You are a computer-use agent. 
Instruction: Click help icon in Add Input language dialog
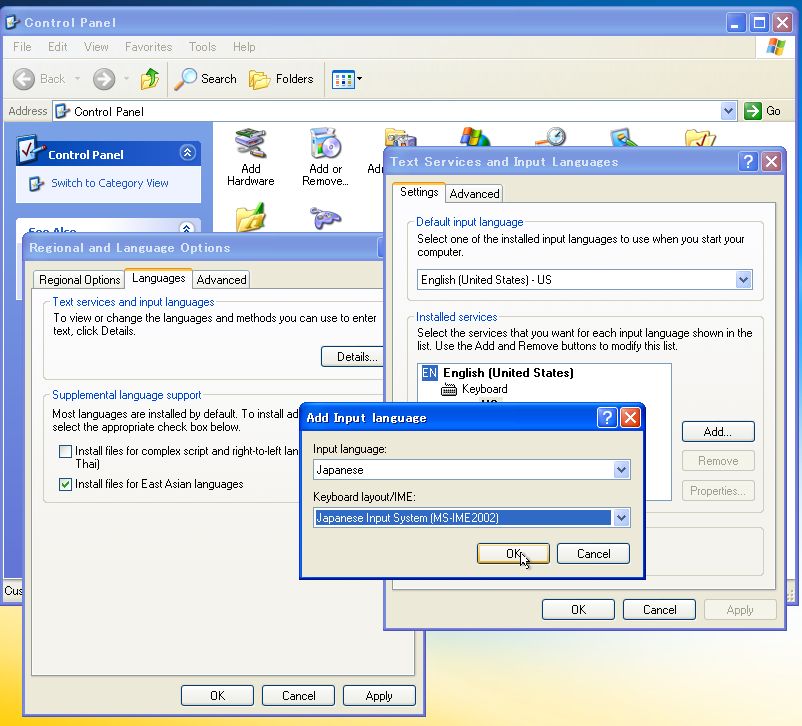pyautogui.click(x=607, y=417)
